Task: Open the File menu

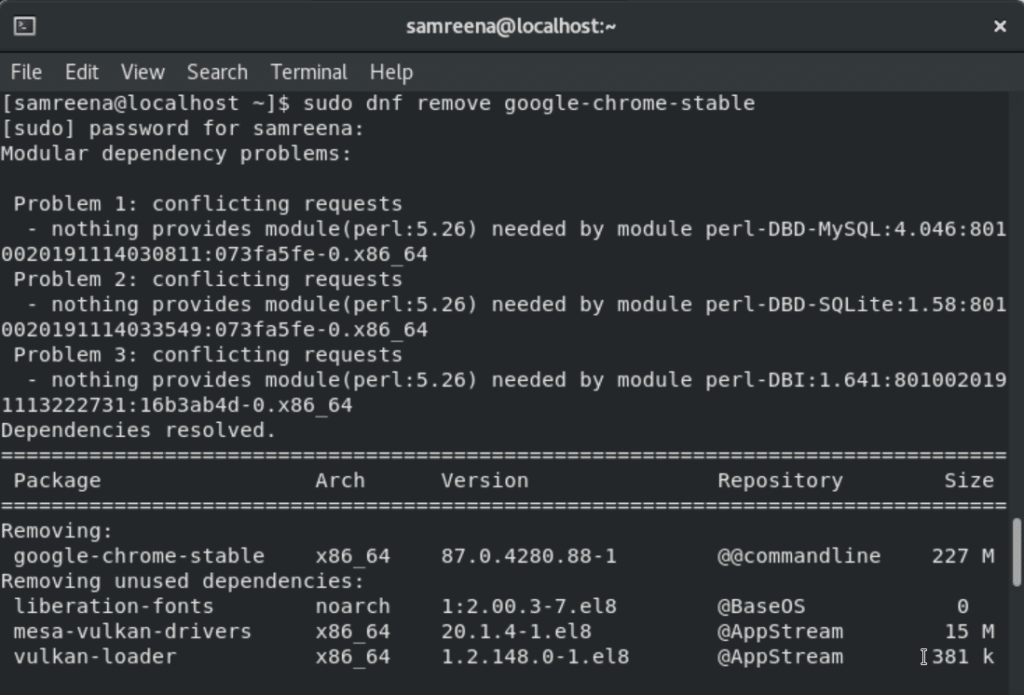Action: point(25,71)
